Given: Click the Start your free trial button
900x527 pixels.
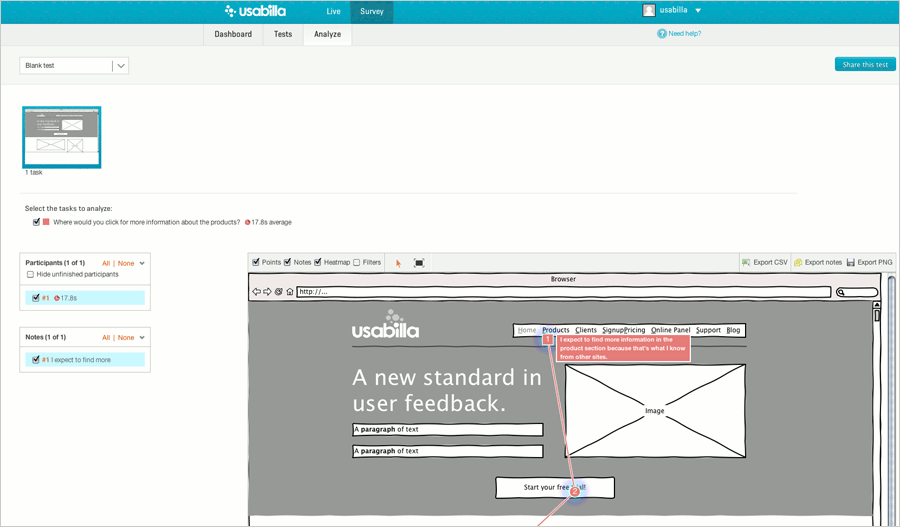Looking at the screenshot, I should pos(555,487).
